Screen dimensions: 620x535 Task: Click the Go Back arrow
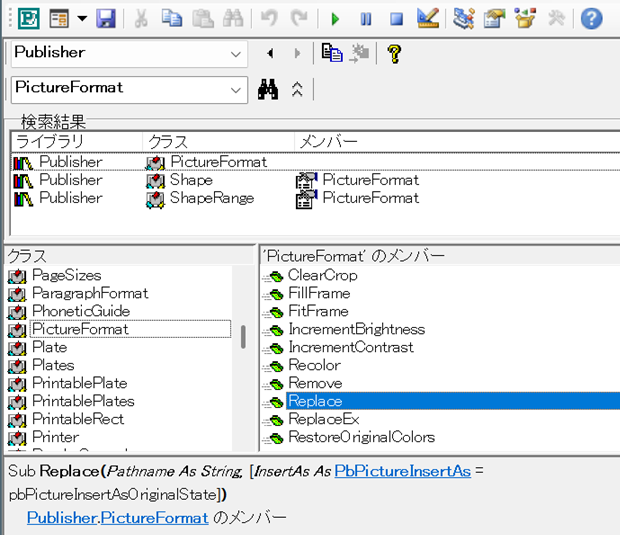point(270,53)
